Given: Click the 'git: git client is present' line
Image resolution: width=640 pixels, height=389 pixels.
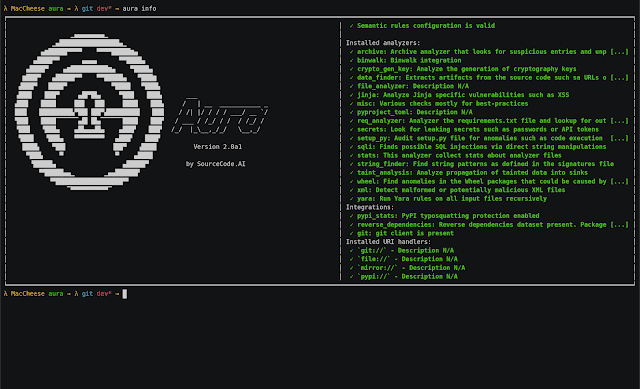Looking at the screenshot, I should pyautogui.click(x=402, y=233).
